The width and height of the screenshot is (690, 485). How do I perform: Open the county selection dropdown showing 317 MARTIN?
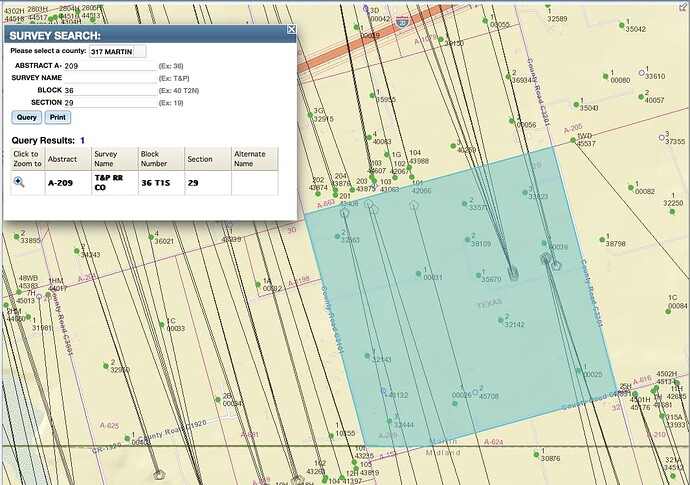117,51
